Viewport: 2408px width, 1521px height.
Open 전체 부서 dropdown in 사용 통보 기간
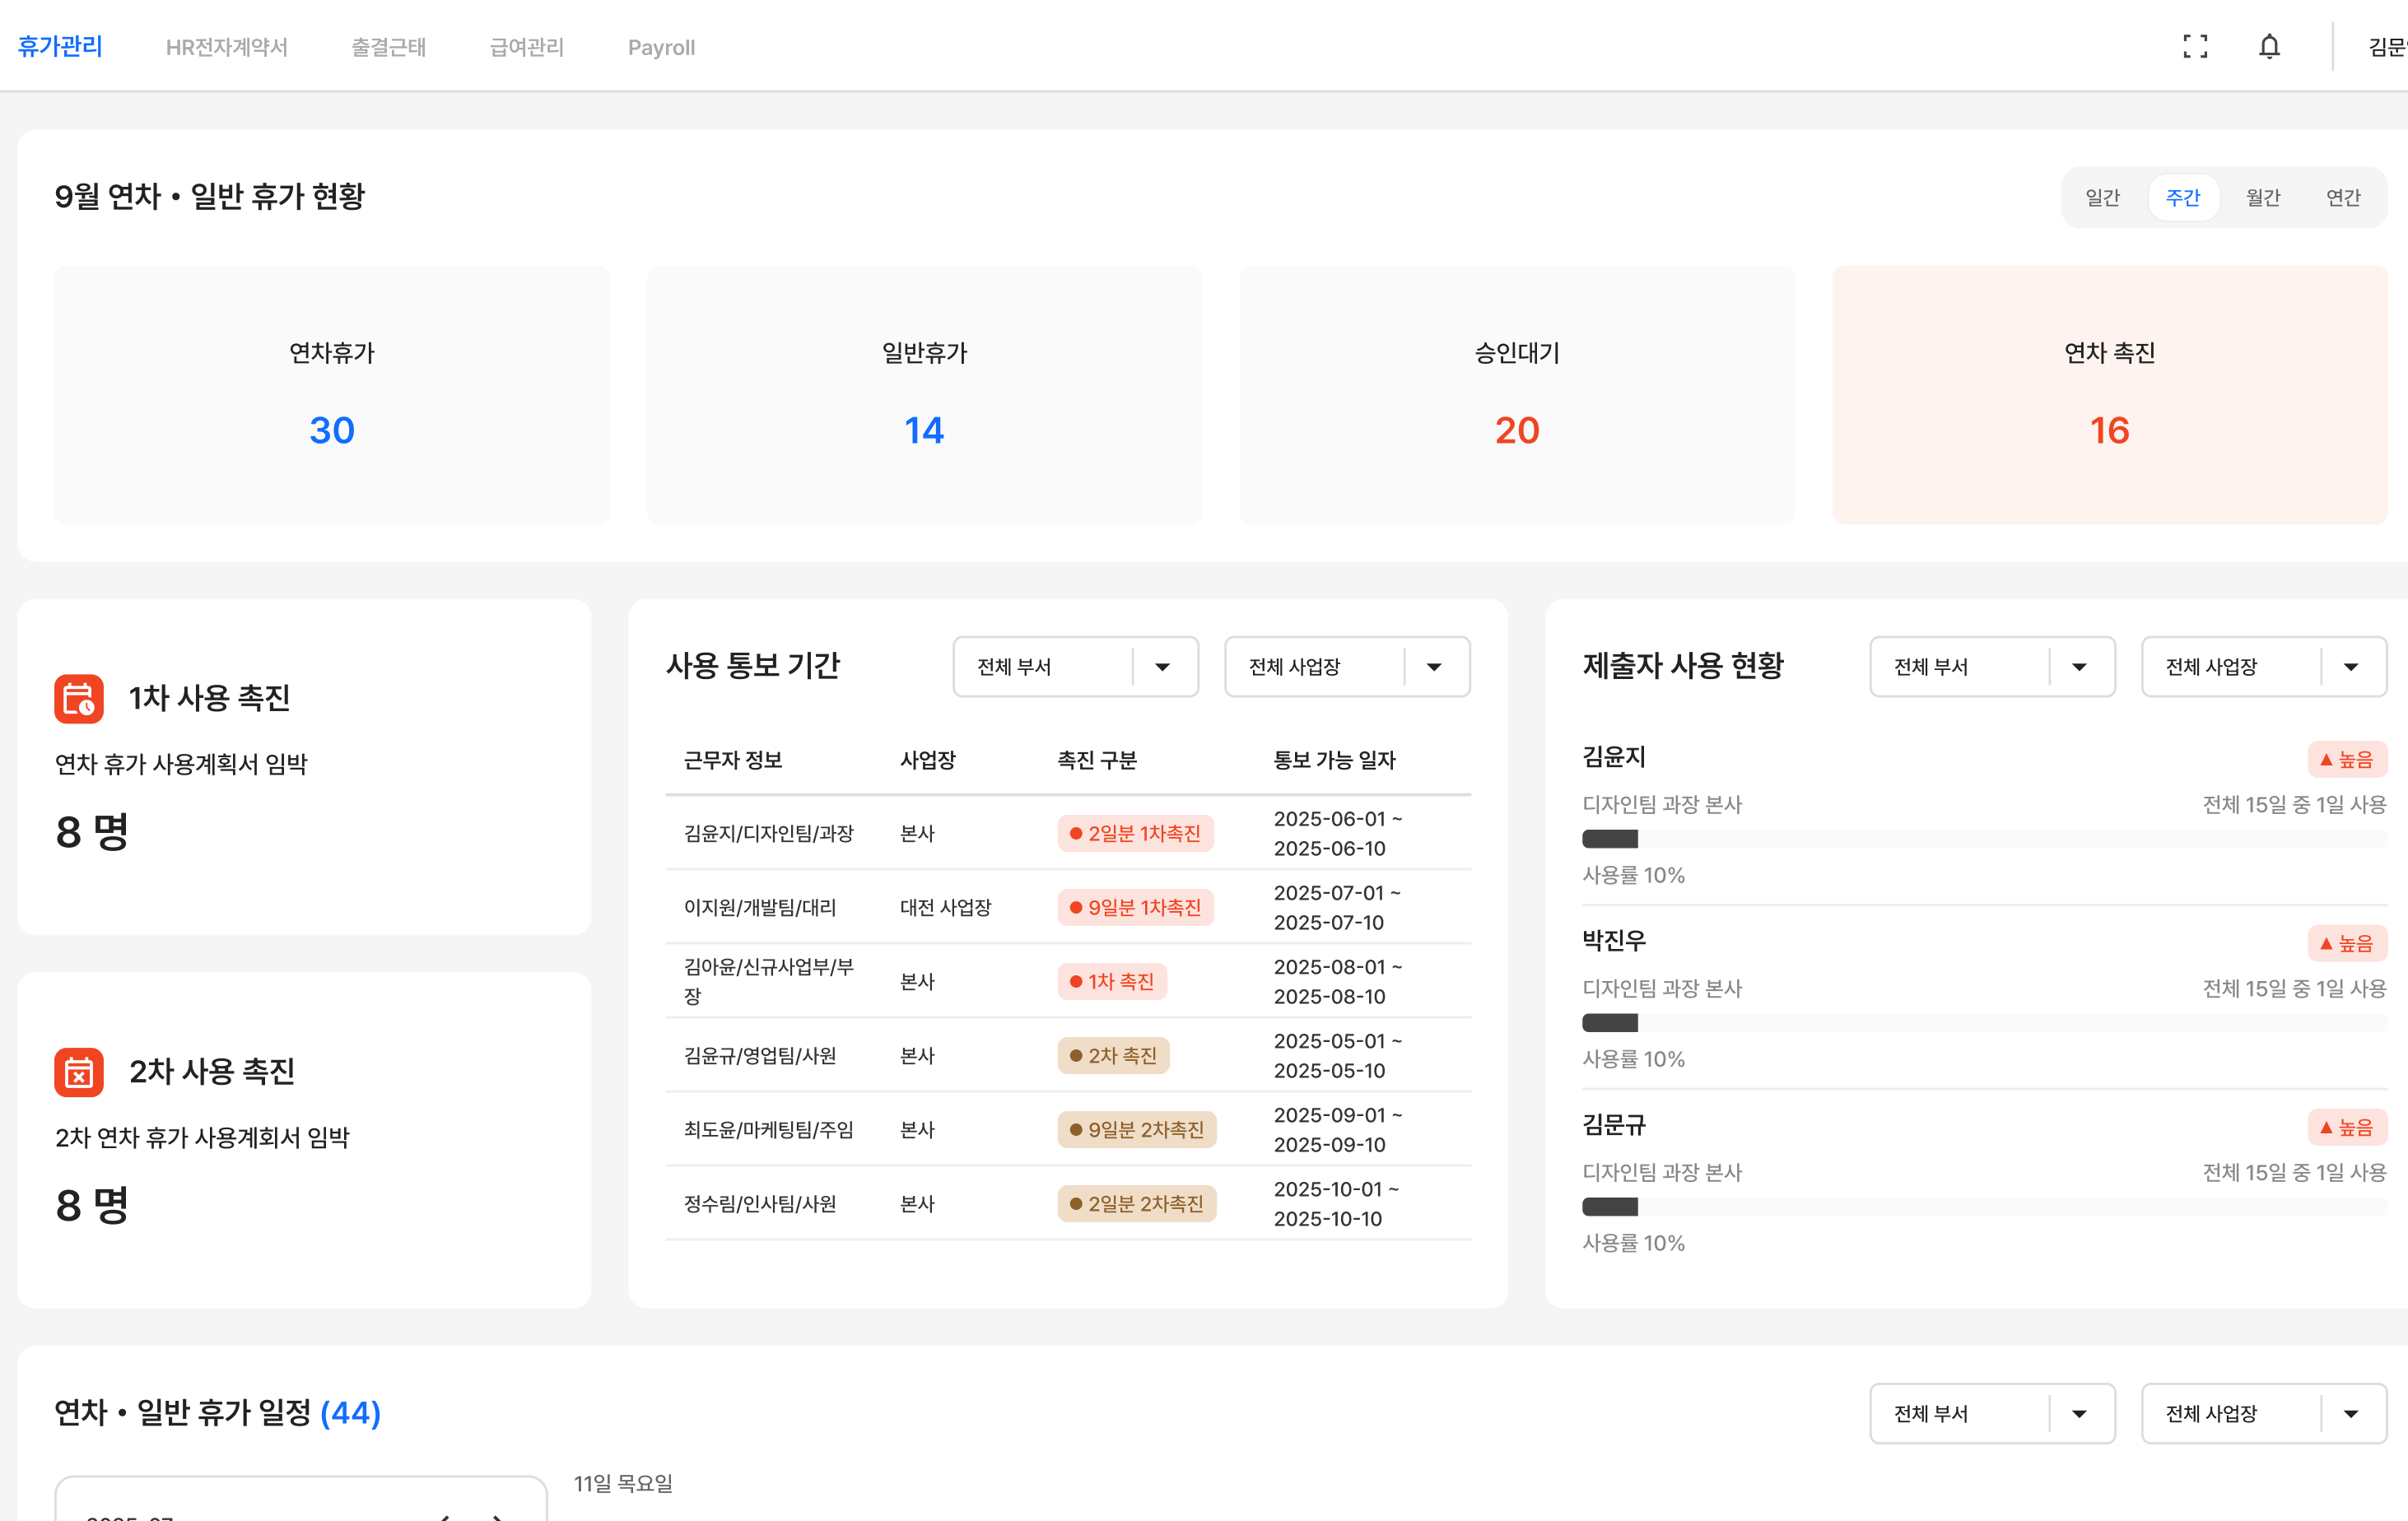[1075, 666]
